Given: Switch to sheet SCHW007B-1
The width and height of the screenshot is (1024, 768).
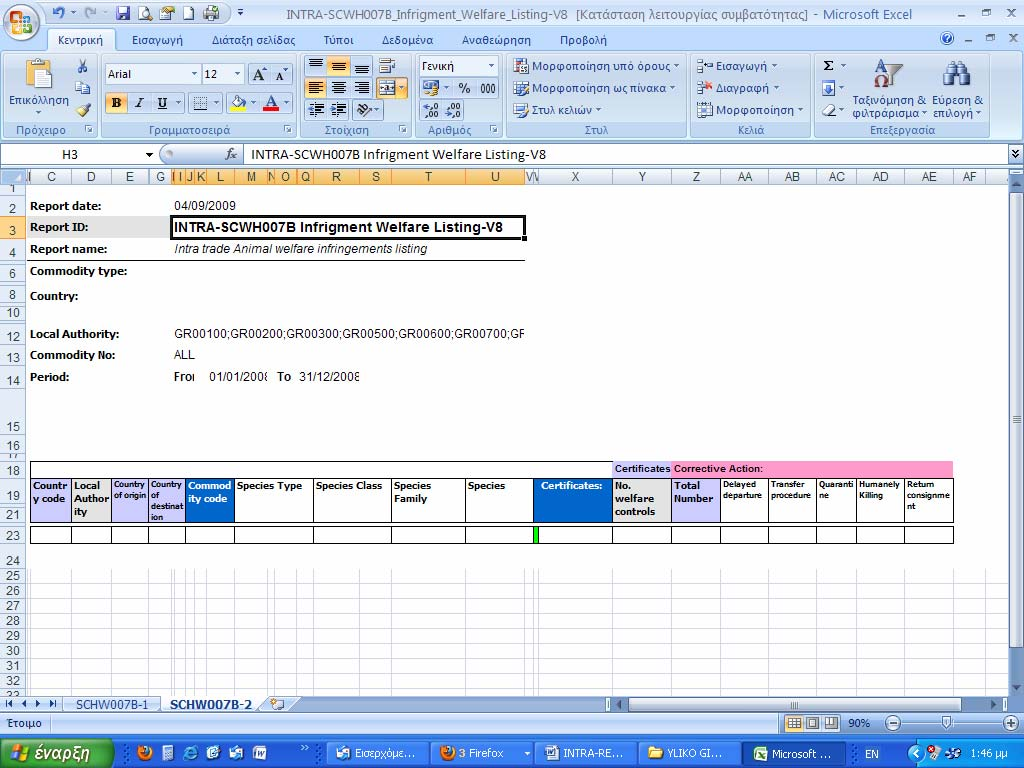Looking at the screenshot, I should [x=112, y=704].
